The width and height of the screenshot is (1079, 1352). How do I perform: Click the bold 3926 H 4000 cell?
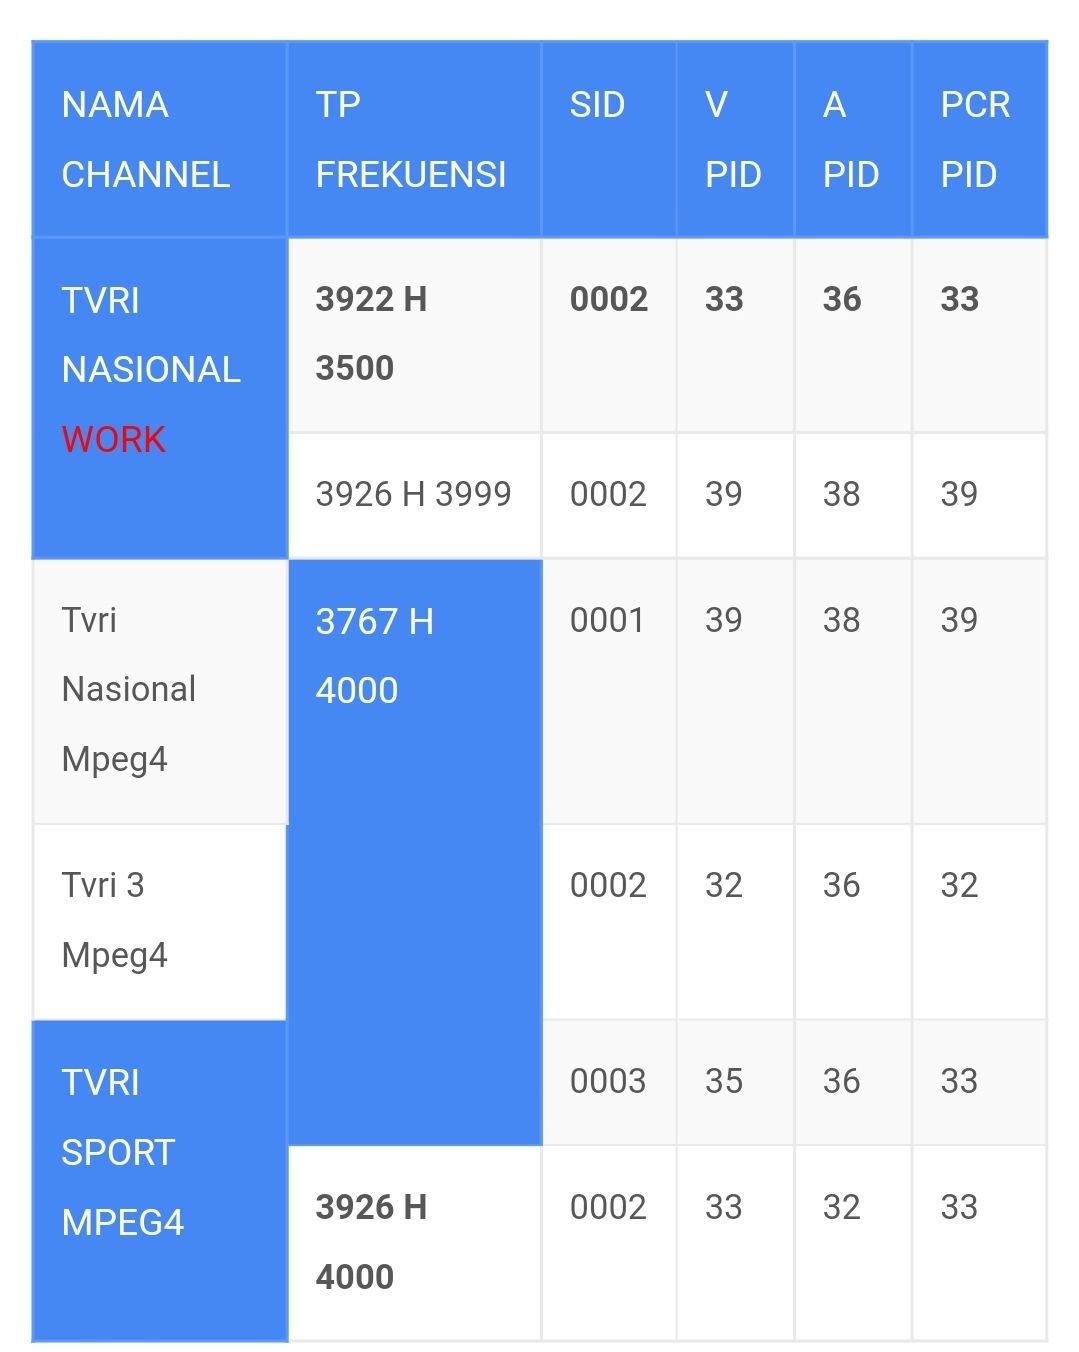(x=414, y=1243)
